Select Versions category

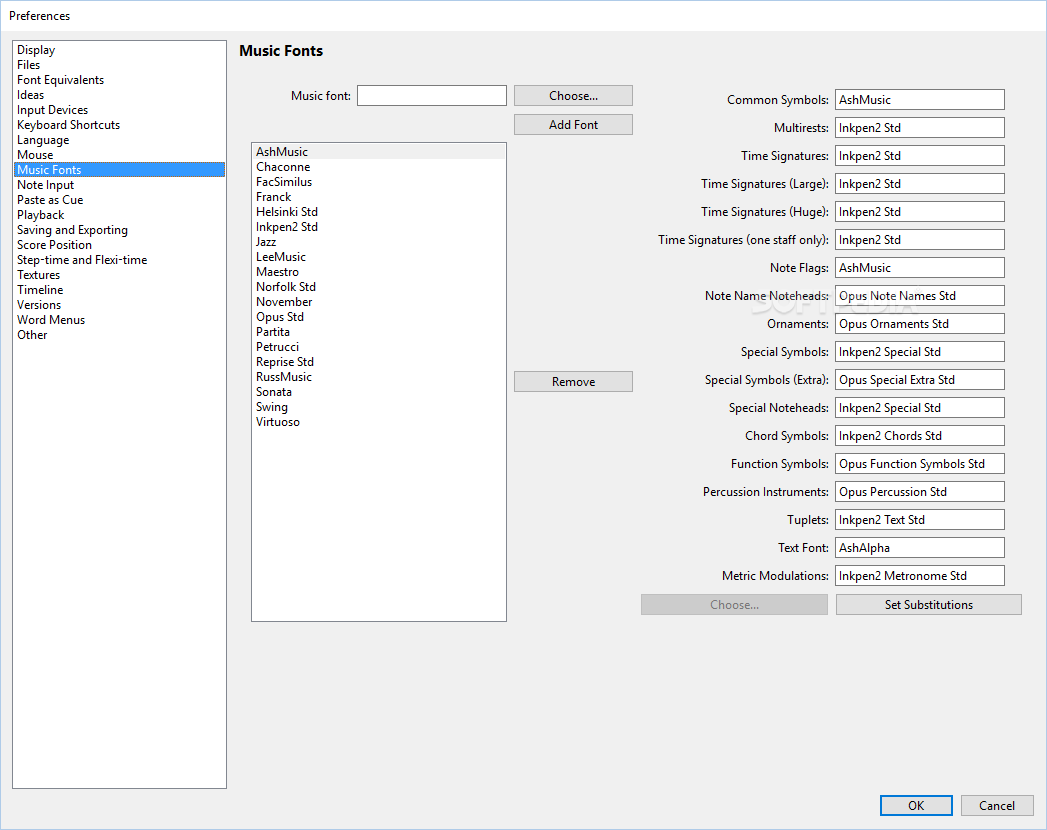tap(119, 305)
